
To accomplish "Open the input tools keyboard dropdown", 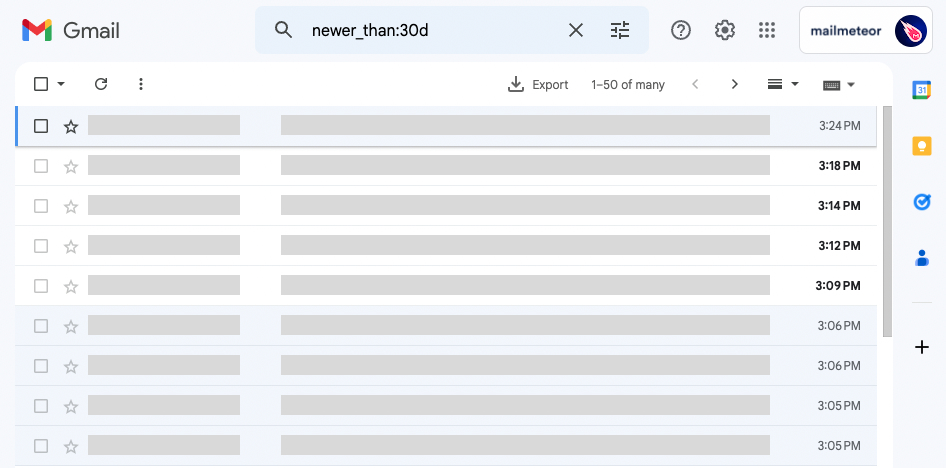I will pyautogui.click(x=839, y=85).
